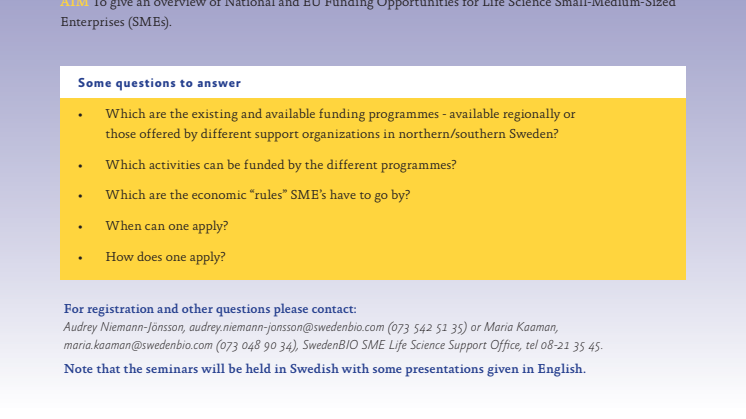The width and height of the screenshot is (746, 419).
Task: Click the bullet point beside "How does one apply?"
Action: pos(80,258)
